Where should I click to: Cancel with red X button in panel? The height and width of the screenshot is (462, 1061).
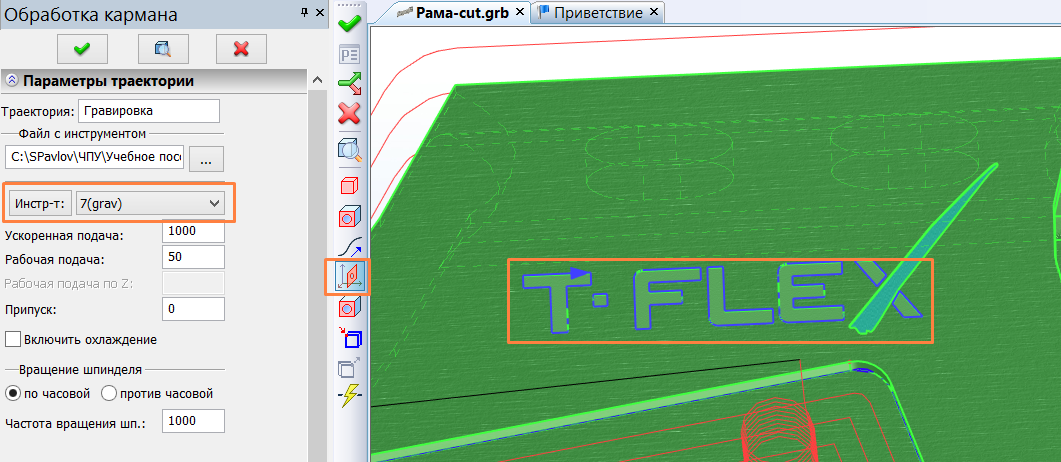(x=241, y=49)
